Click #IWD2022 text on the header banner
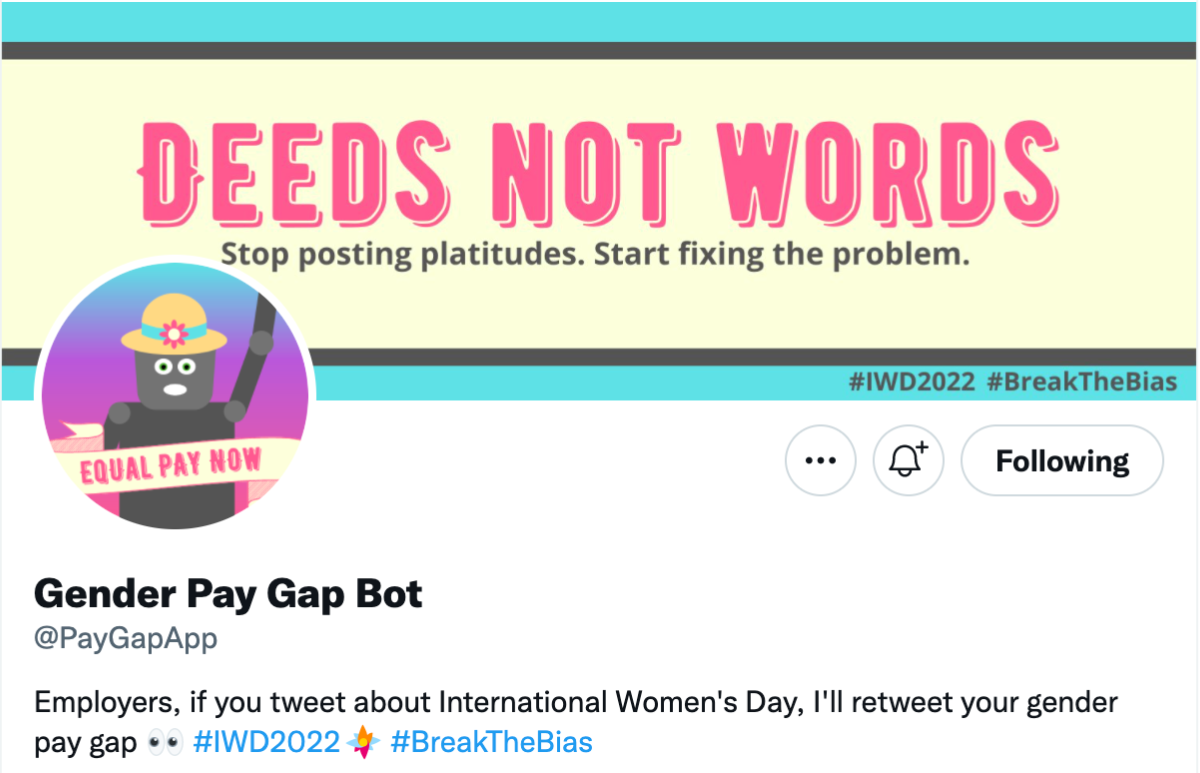 (x=911, y=382)
